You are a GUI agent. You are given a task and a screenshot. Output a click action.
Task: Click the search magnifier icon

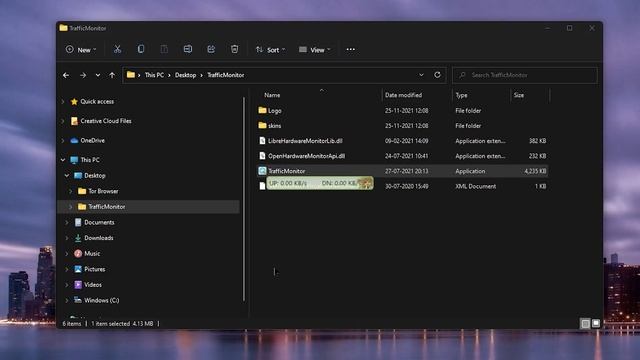(x=462, y=75)
